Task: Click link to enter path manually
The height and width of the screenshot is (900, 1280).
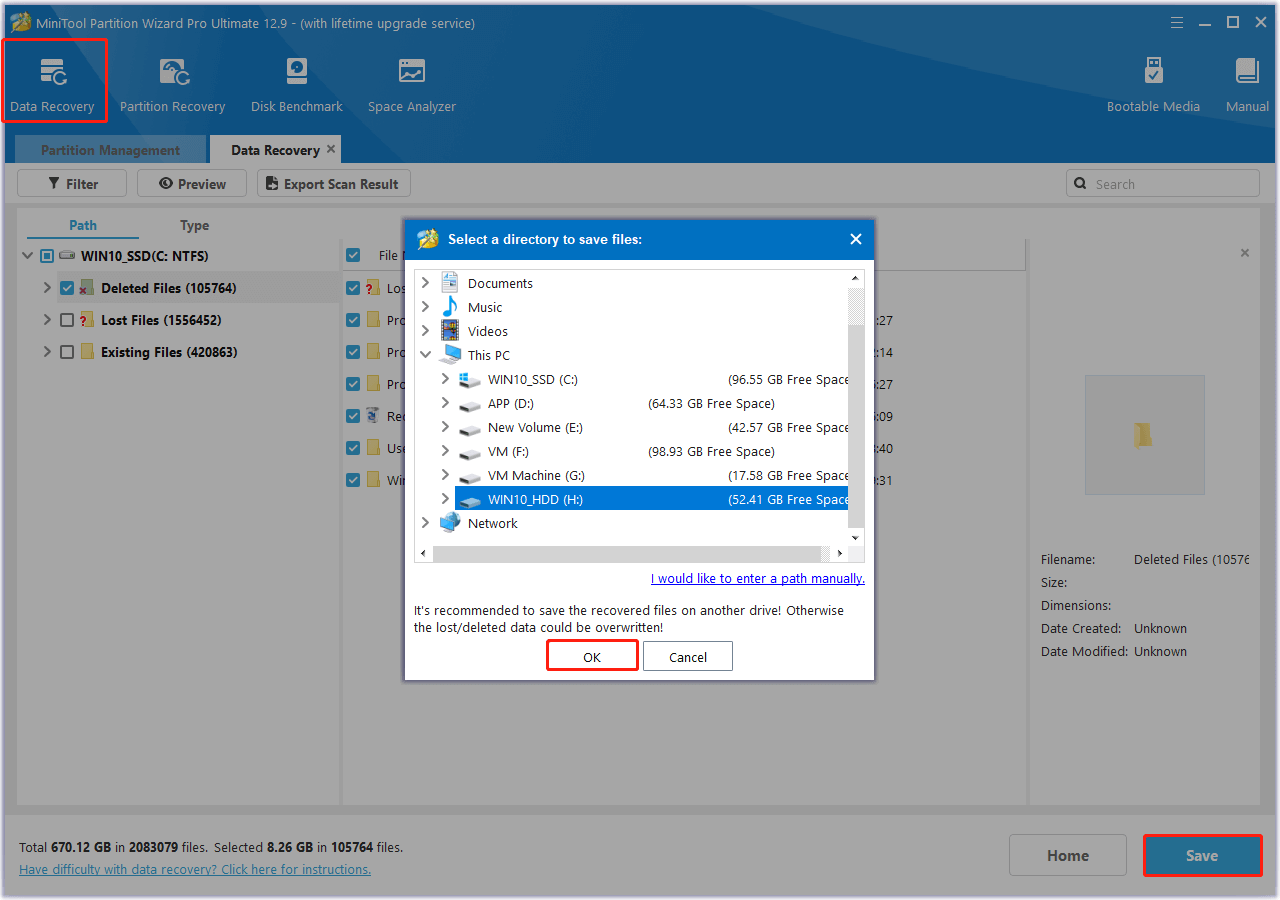Action: pyautogui.click(x=758, y=578)
